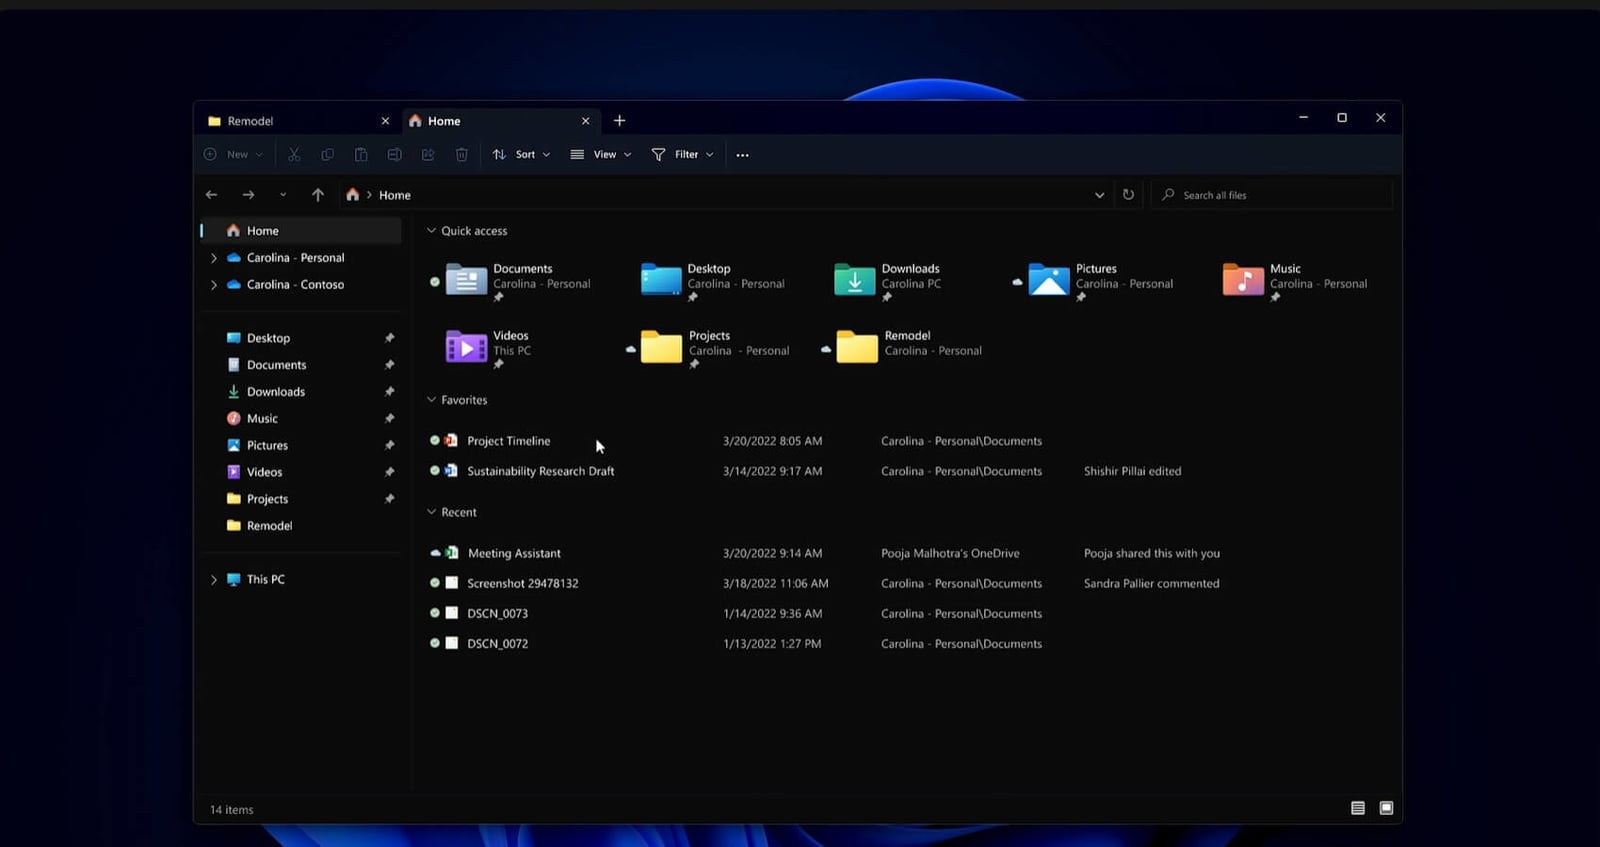Click the Cut scissors icon in toolbar
The width and height of the screenshot is (1600, 847).
tap(294, 155)
